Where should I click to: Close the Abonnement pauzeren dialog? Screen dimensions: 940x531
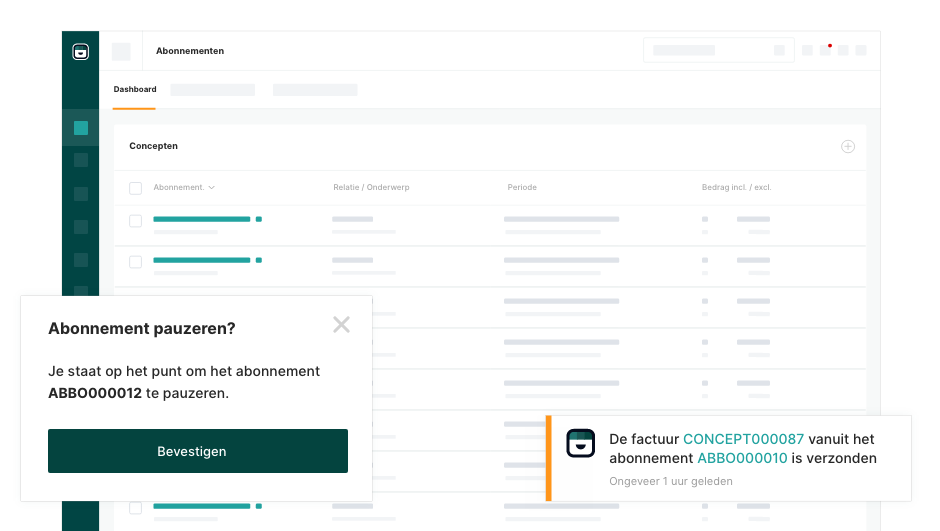(x=341, y=325)
